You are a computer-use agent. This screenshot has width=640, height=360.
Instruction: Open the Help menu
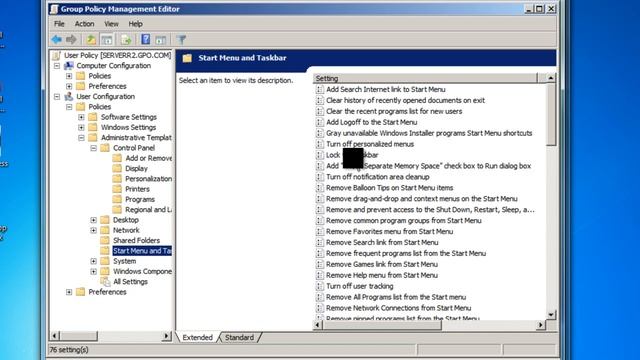click(x=136, y=24)
